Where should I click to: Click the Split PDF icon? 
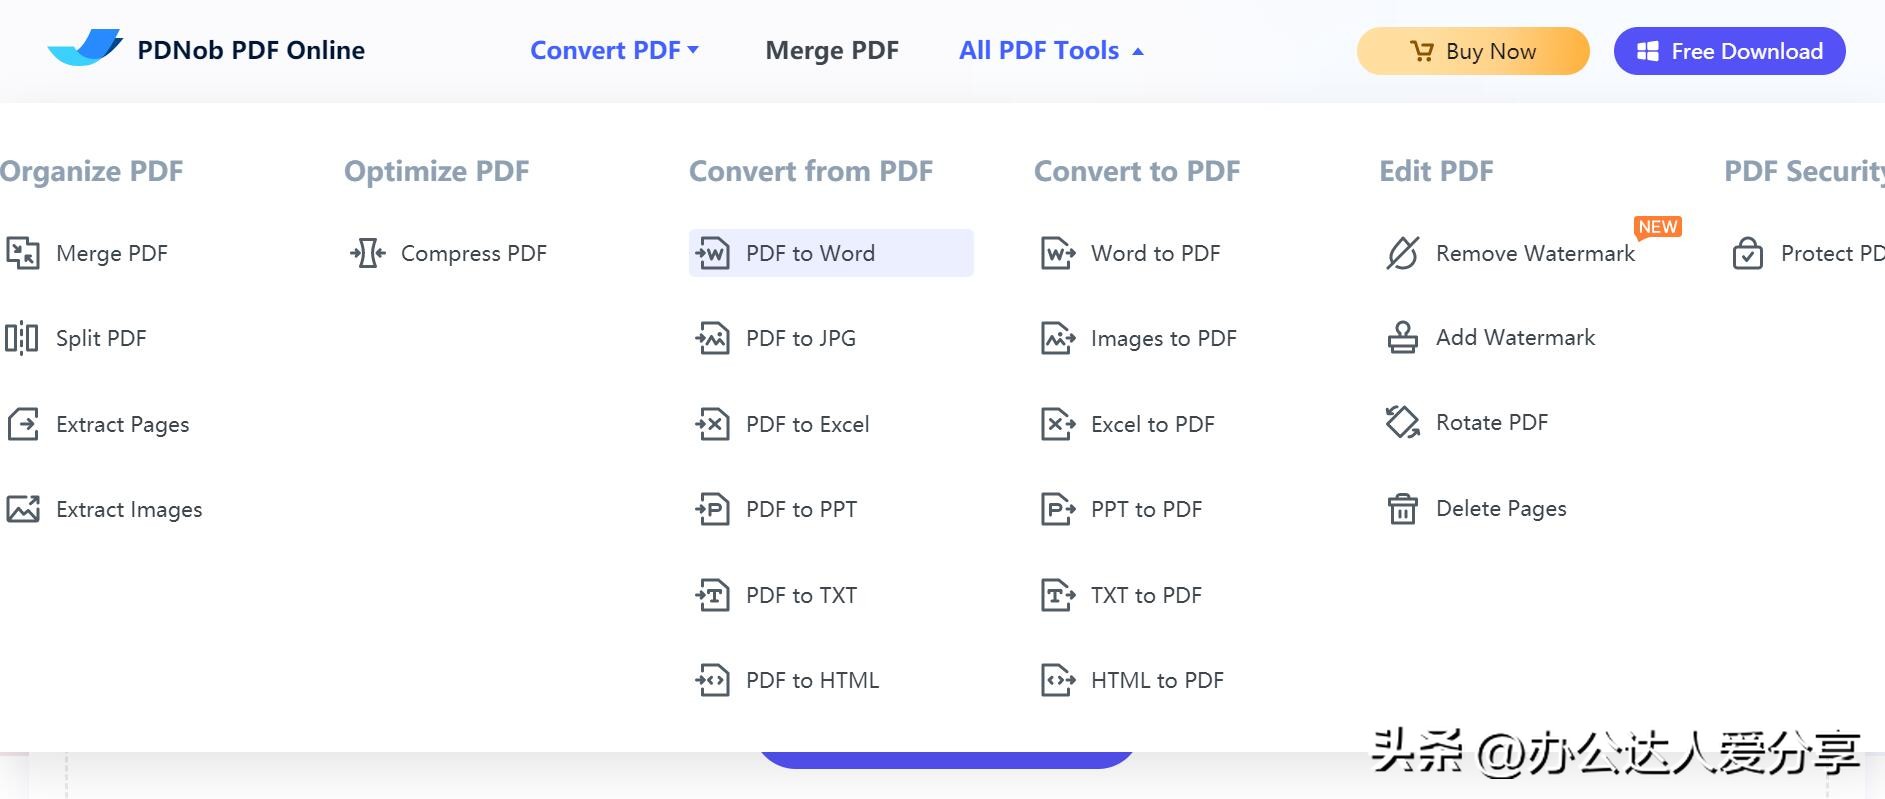22,338
